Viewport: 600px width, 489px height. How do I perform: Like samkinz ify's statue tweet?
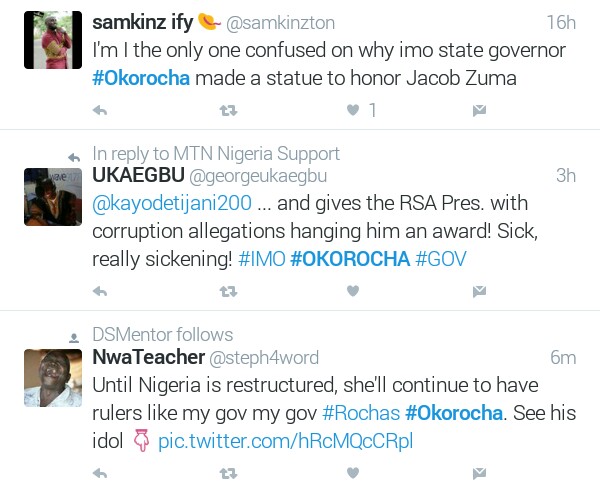click(x=353, y=110)
